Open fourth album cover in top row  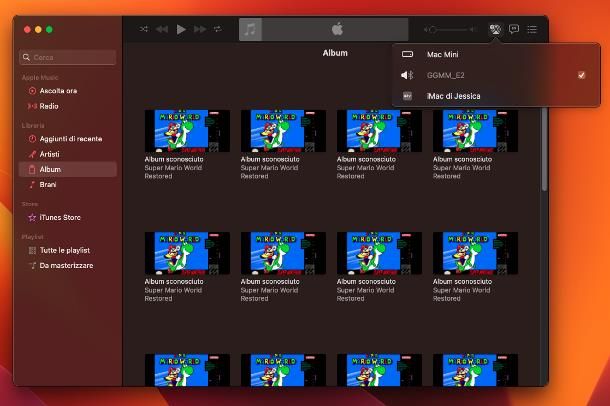(475, 131)
